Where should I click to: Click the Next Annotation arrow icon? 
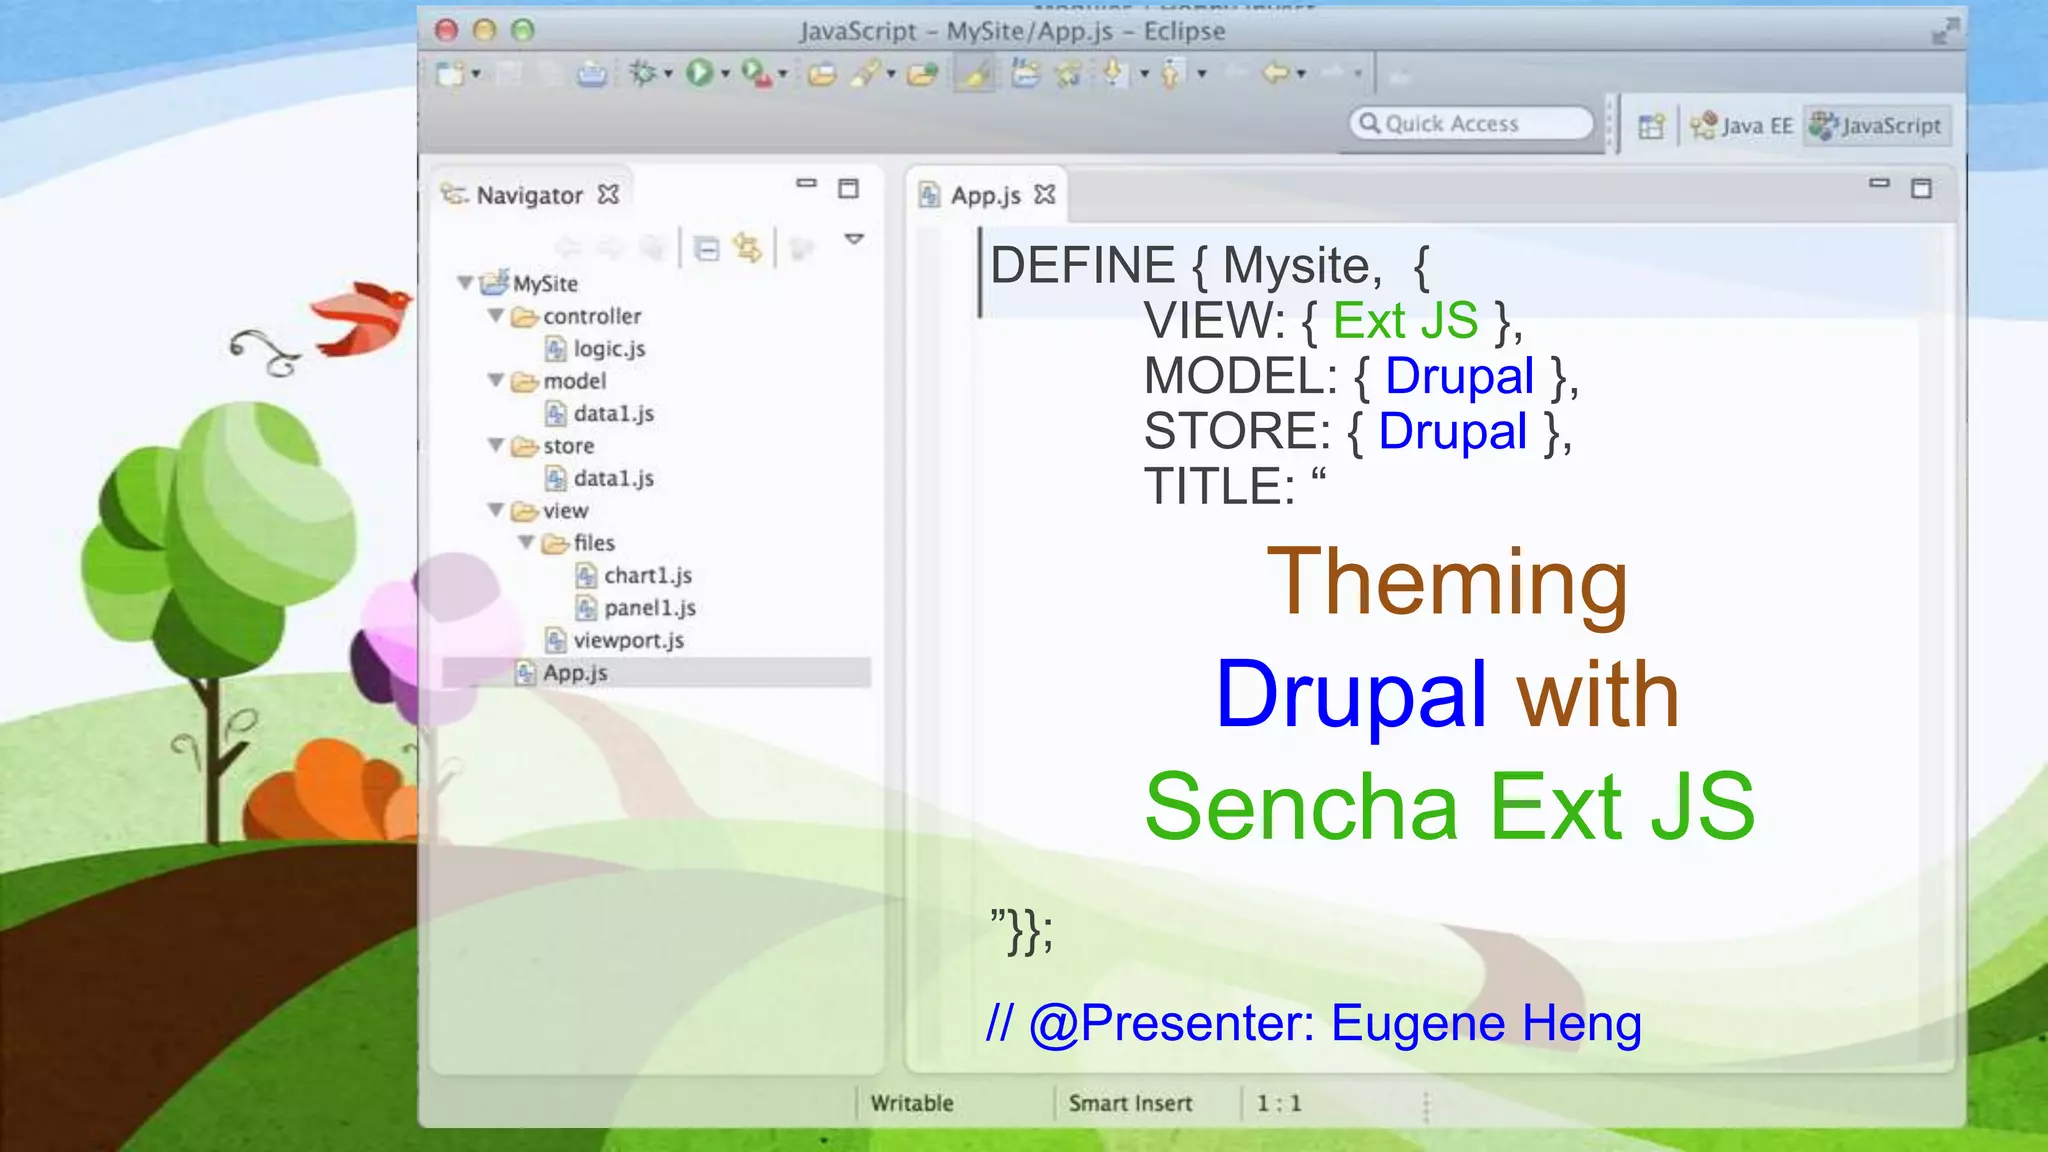[x=1113, y=73]
